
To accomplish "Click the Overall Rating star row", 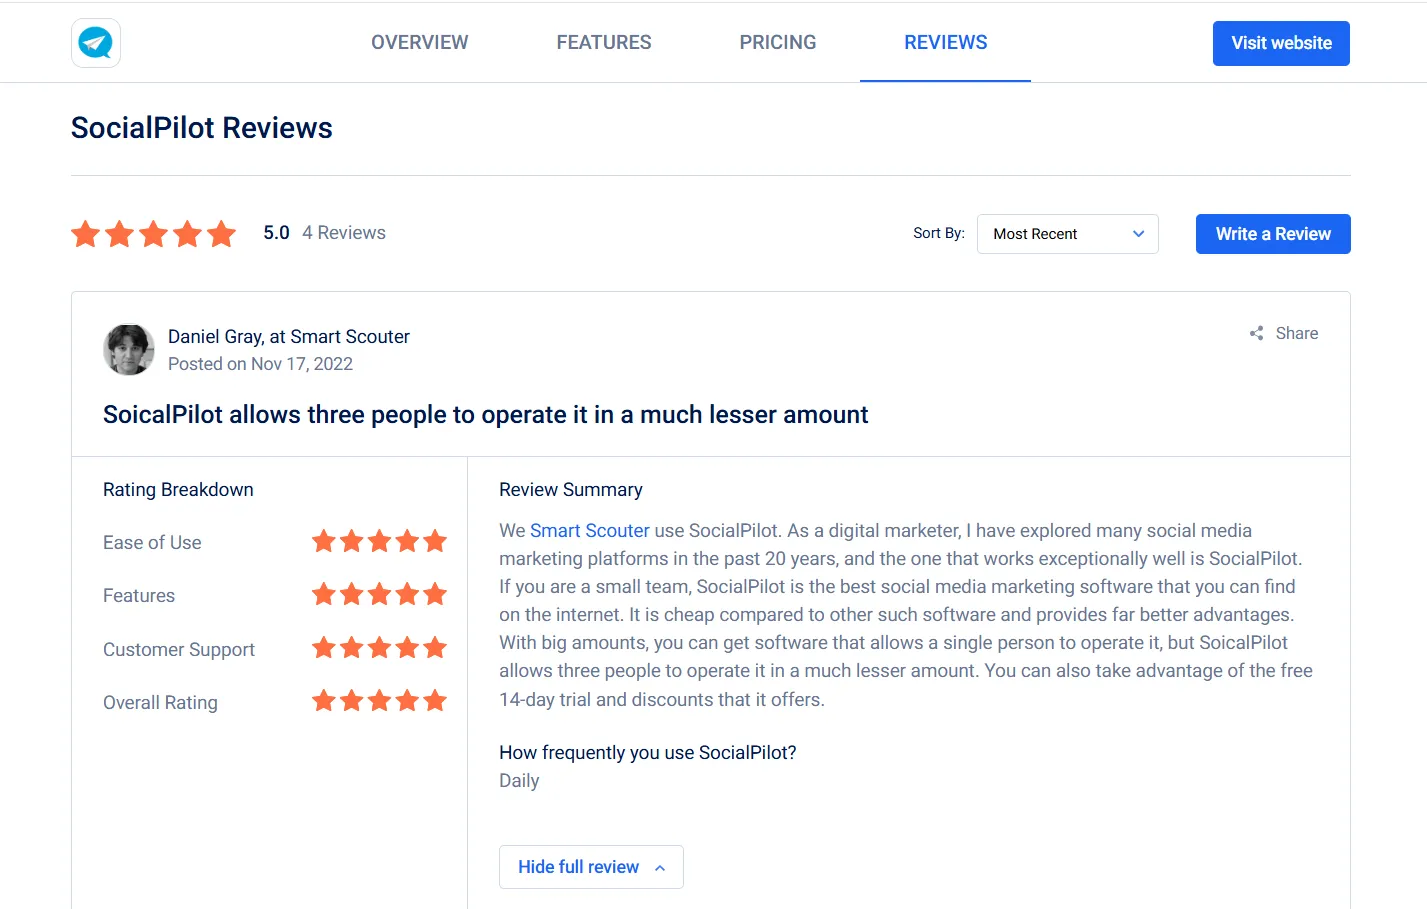I will pyautogui.click(x=380, y=701).
